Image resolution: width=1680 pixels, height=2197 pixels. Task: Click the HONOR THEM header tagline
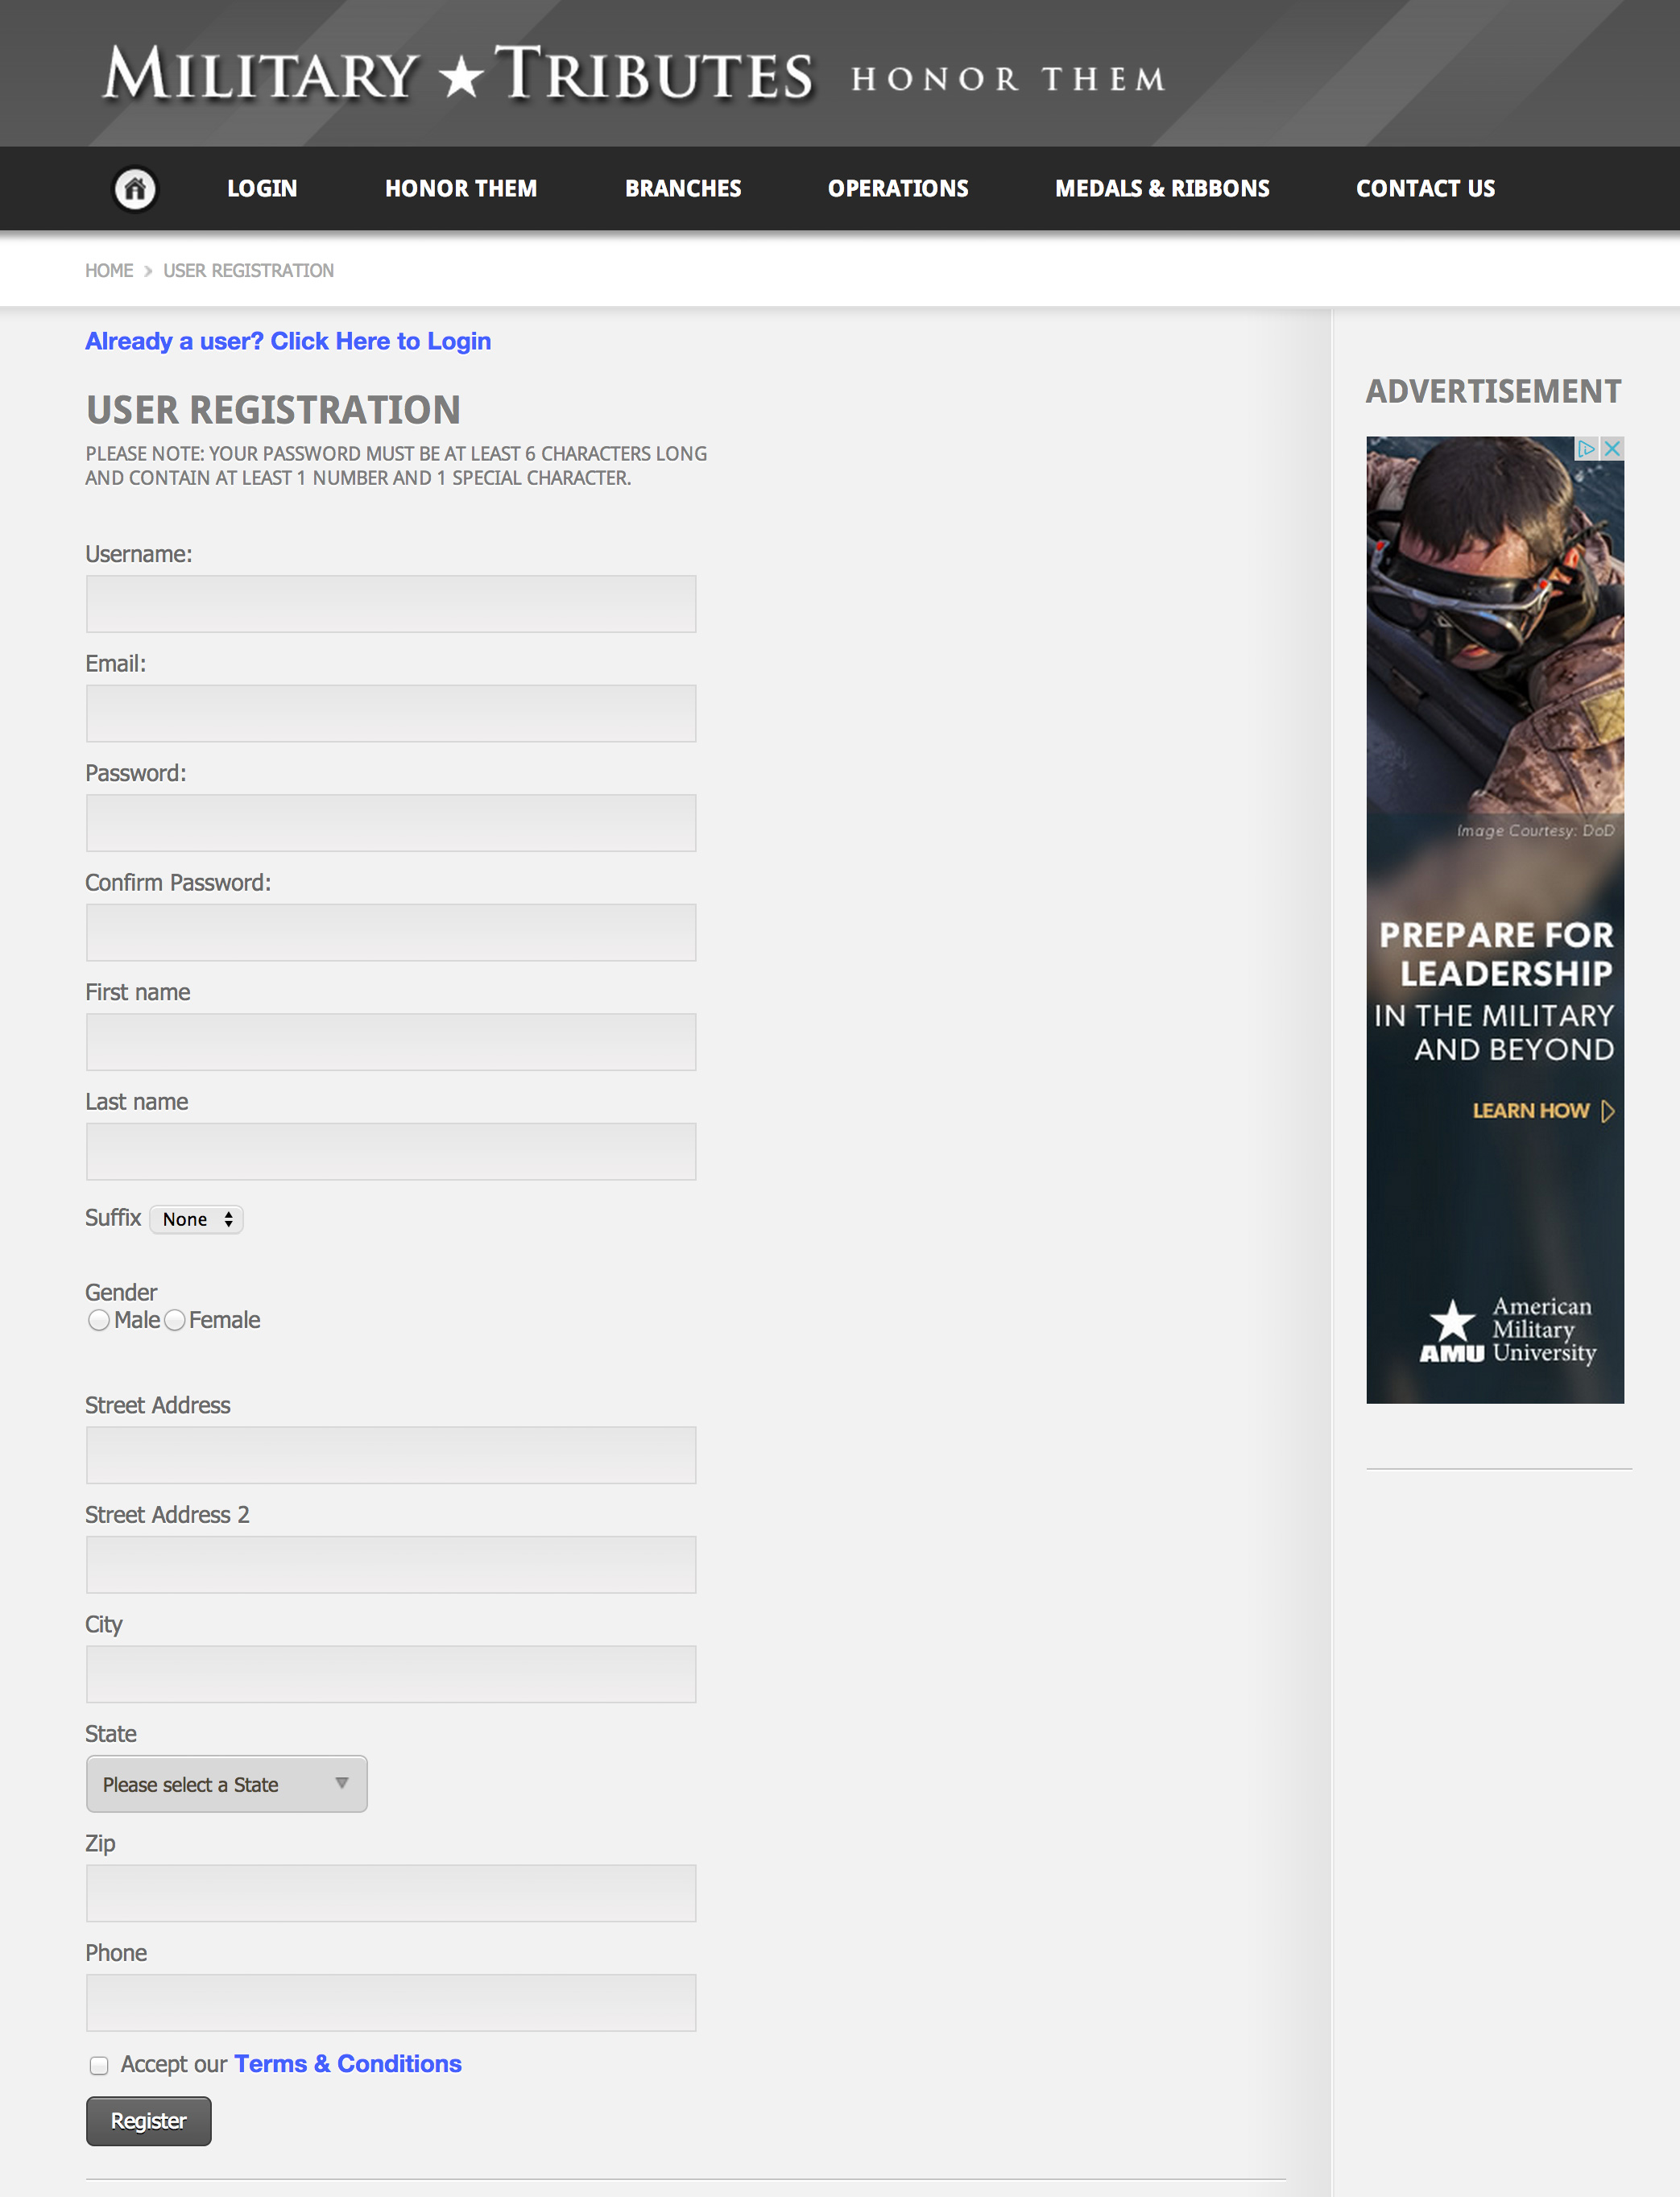(x=1008, y=79)
